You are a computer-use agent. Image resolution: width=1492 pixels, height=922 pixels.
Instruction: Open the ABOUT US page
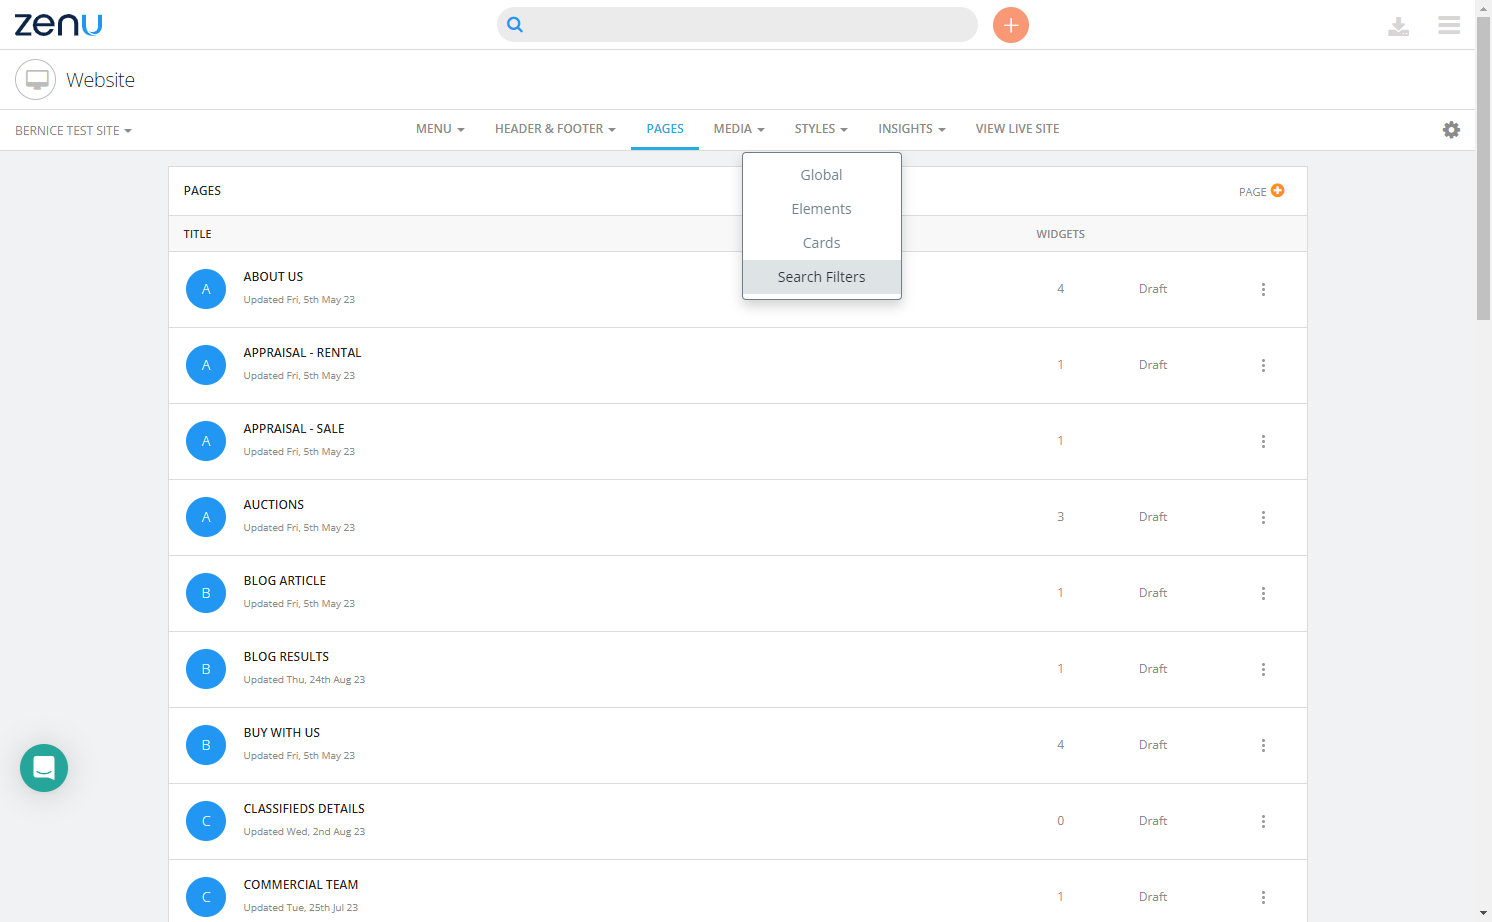coord(273,277)
